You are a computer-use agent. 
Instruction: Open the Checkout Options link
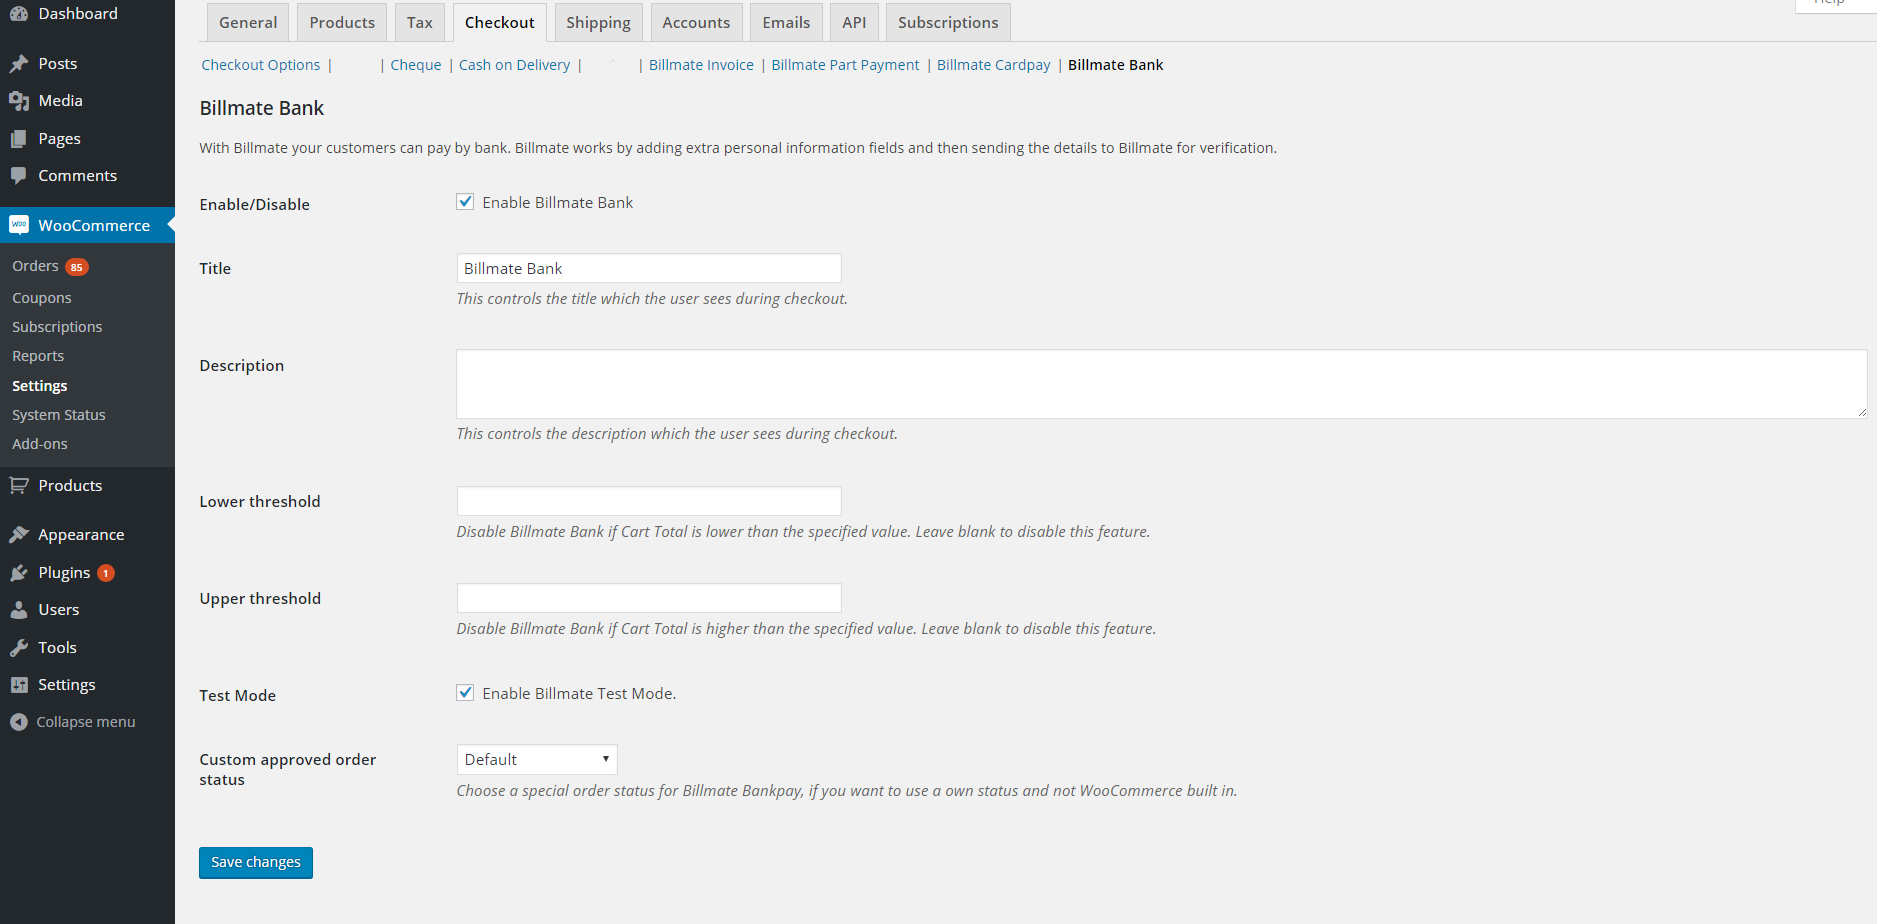coord(261,65)
